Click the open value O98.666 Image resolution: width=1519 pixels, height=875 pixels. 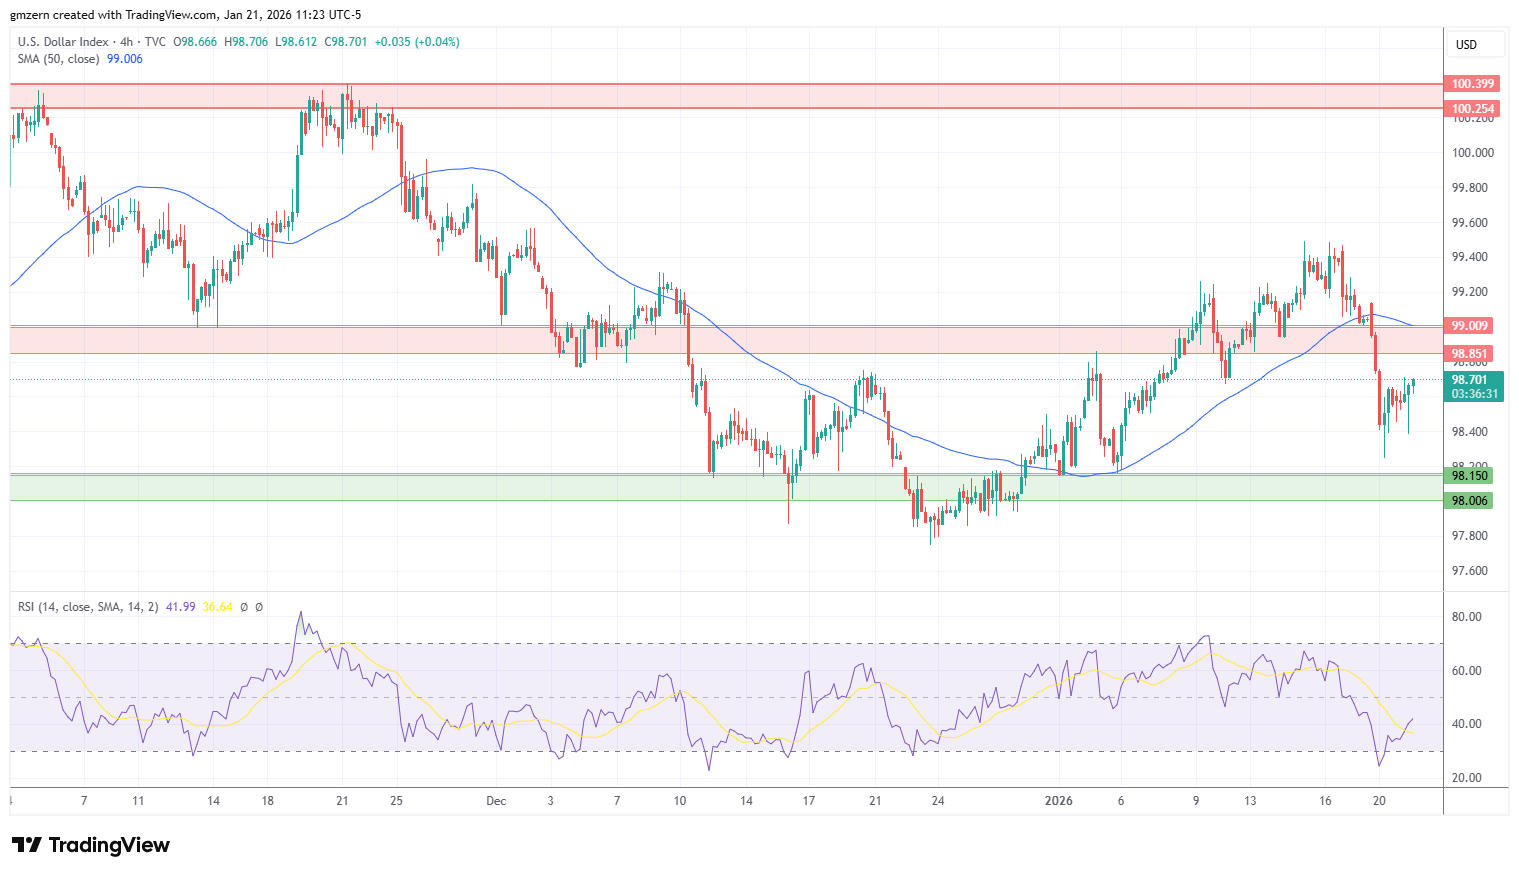click(x=196, y=42)
